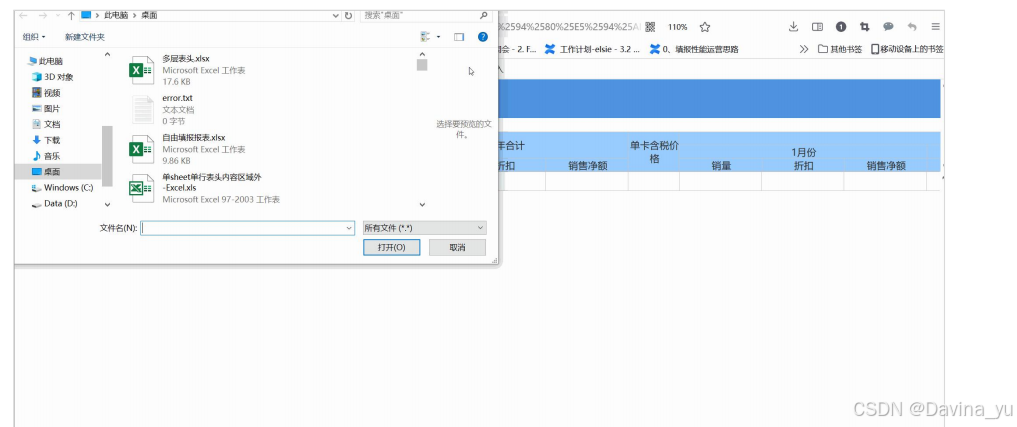Click the 取消 button
The height and width of the screenshot is (427, 1017).
coord(457,247)
